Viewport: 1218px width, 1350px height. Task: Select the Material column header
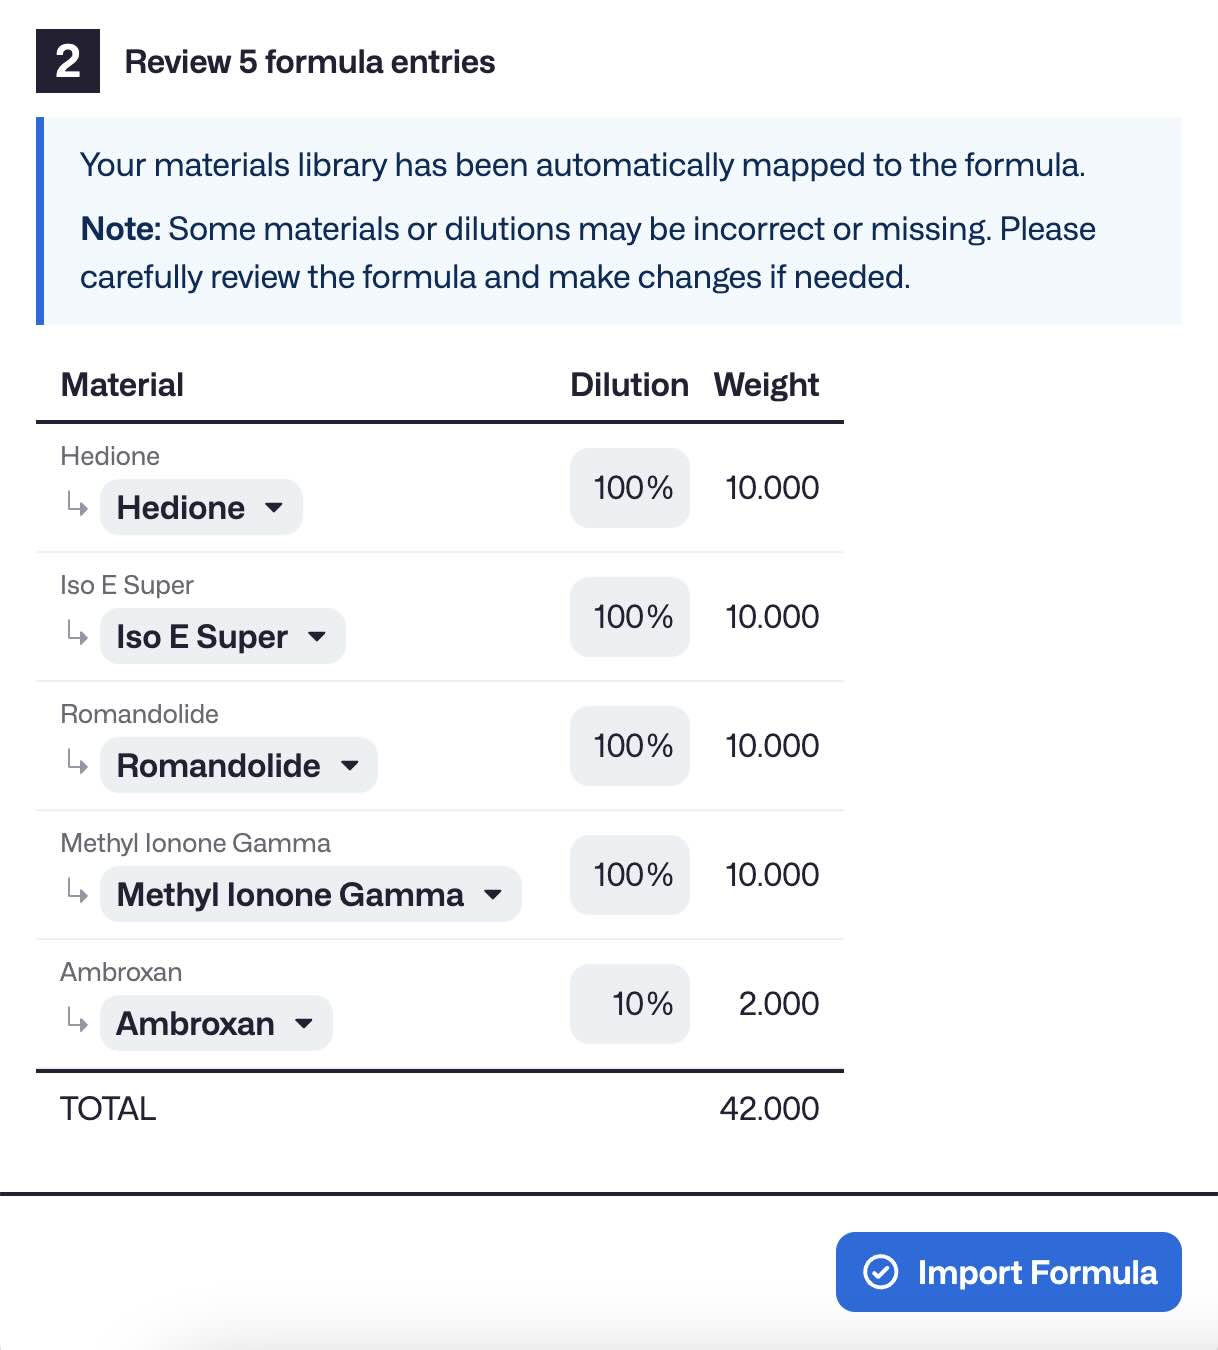click(121, 384)
